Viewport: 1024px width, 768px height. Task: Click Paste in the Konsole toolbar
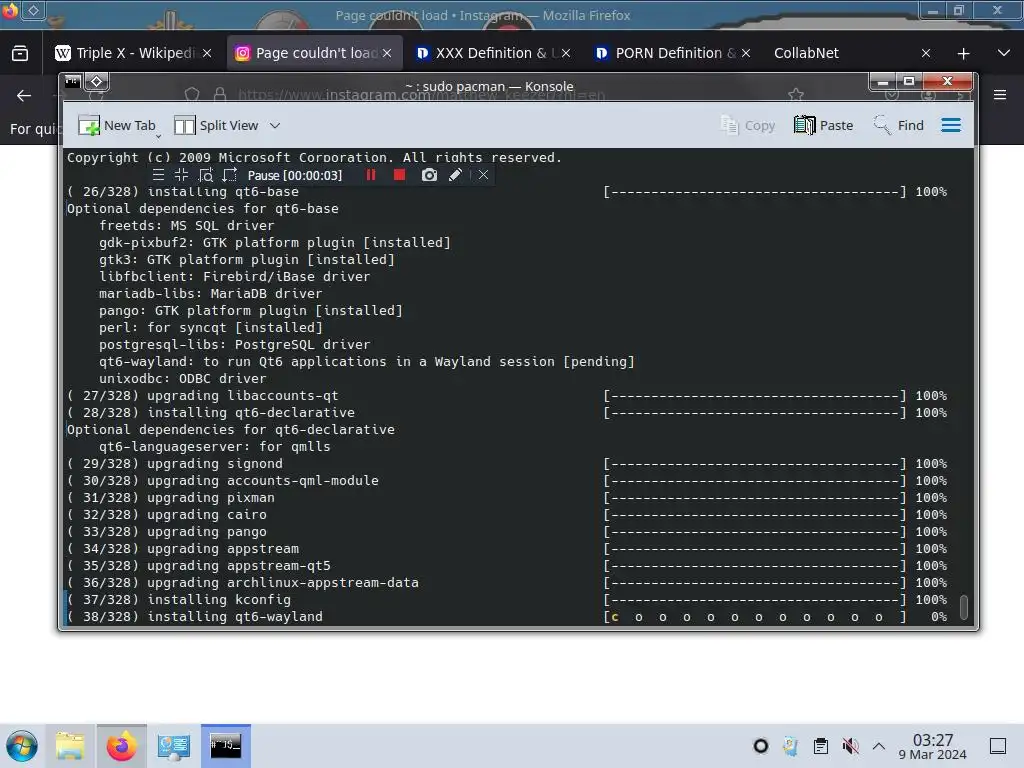tap(824, 125)
